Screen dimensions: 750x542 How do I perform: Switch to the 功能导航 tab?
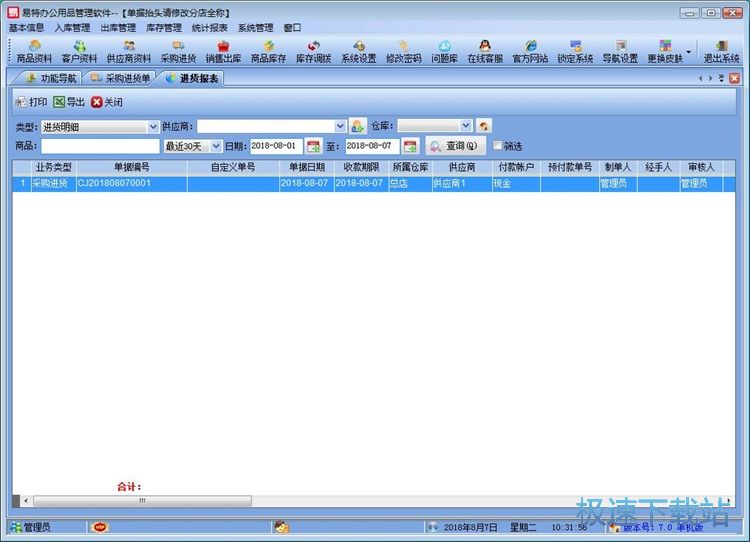[51, 78]
